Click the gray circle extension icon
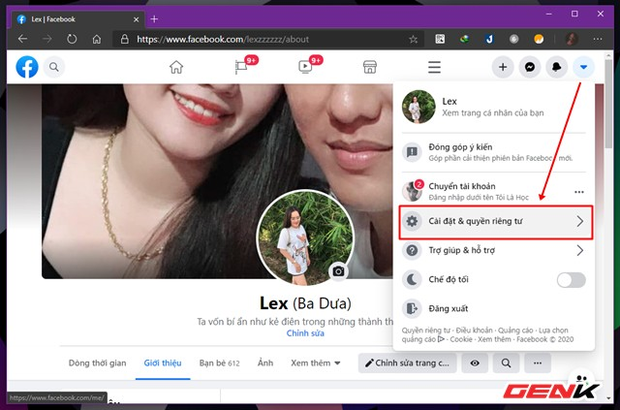 514,39
